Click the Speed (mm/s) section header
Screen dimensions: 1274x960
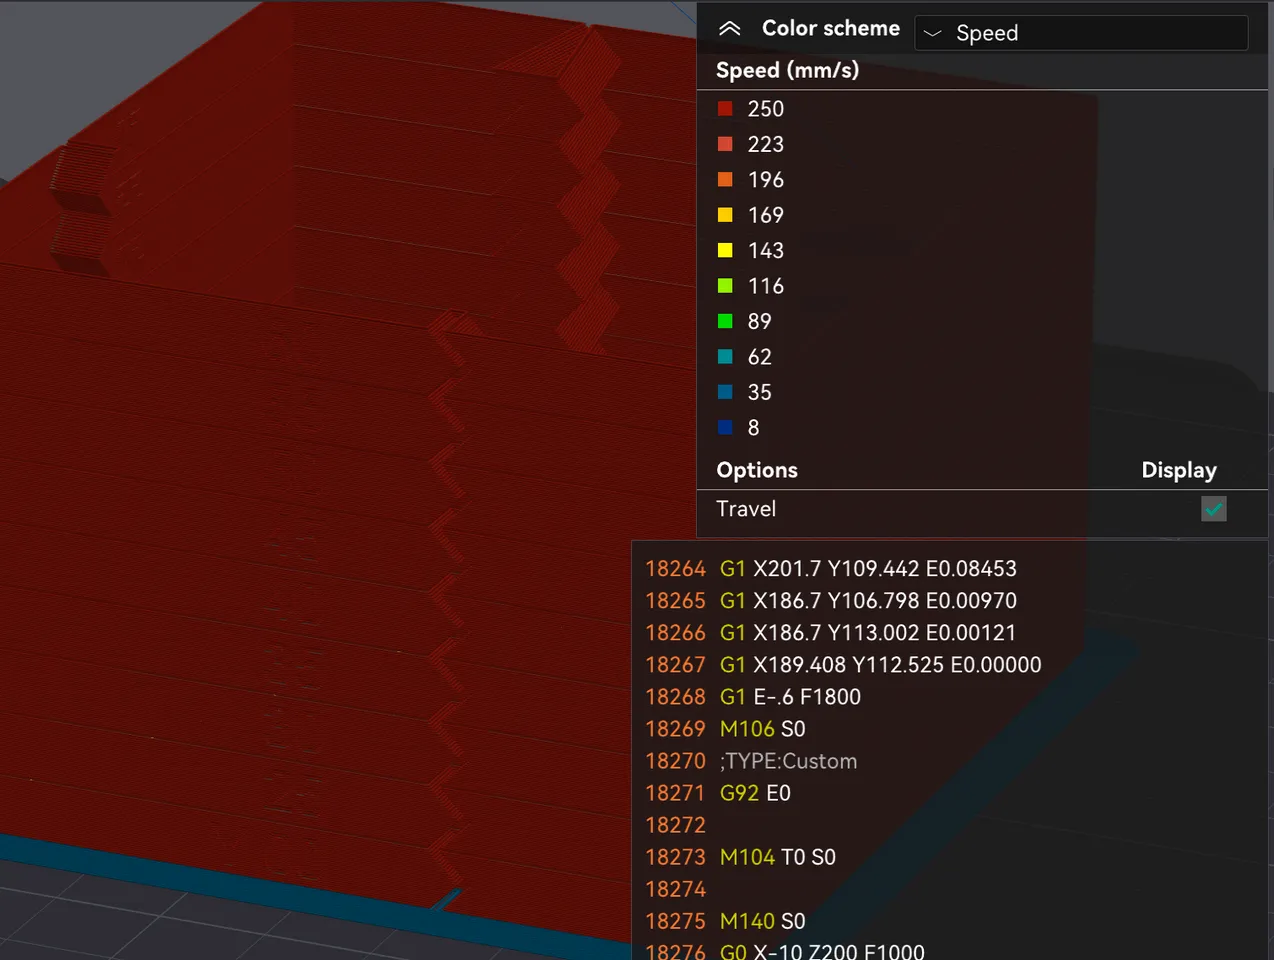787,70
